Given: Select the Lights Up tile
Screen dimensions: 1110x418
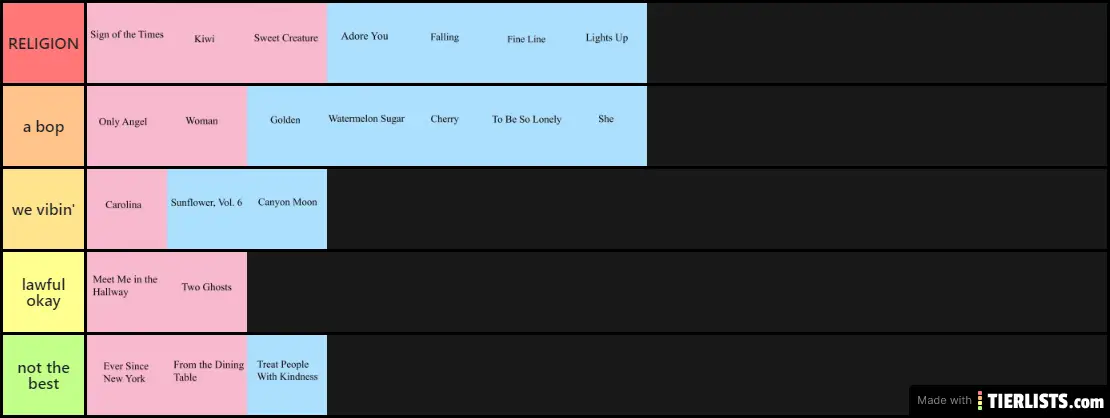Looking at the screenshot, I should 607,43.
